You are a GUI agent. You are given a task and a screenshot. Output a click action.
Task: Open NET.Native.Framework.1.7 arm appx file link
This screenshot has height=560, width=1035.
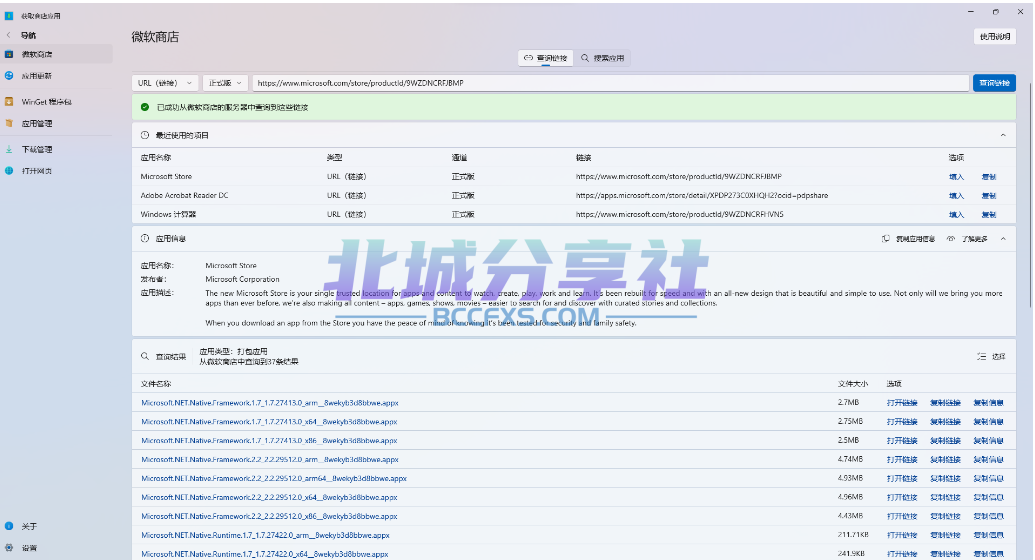269,403
